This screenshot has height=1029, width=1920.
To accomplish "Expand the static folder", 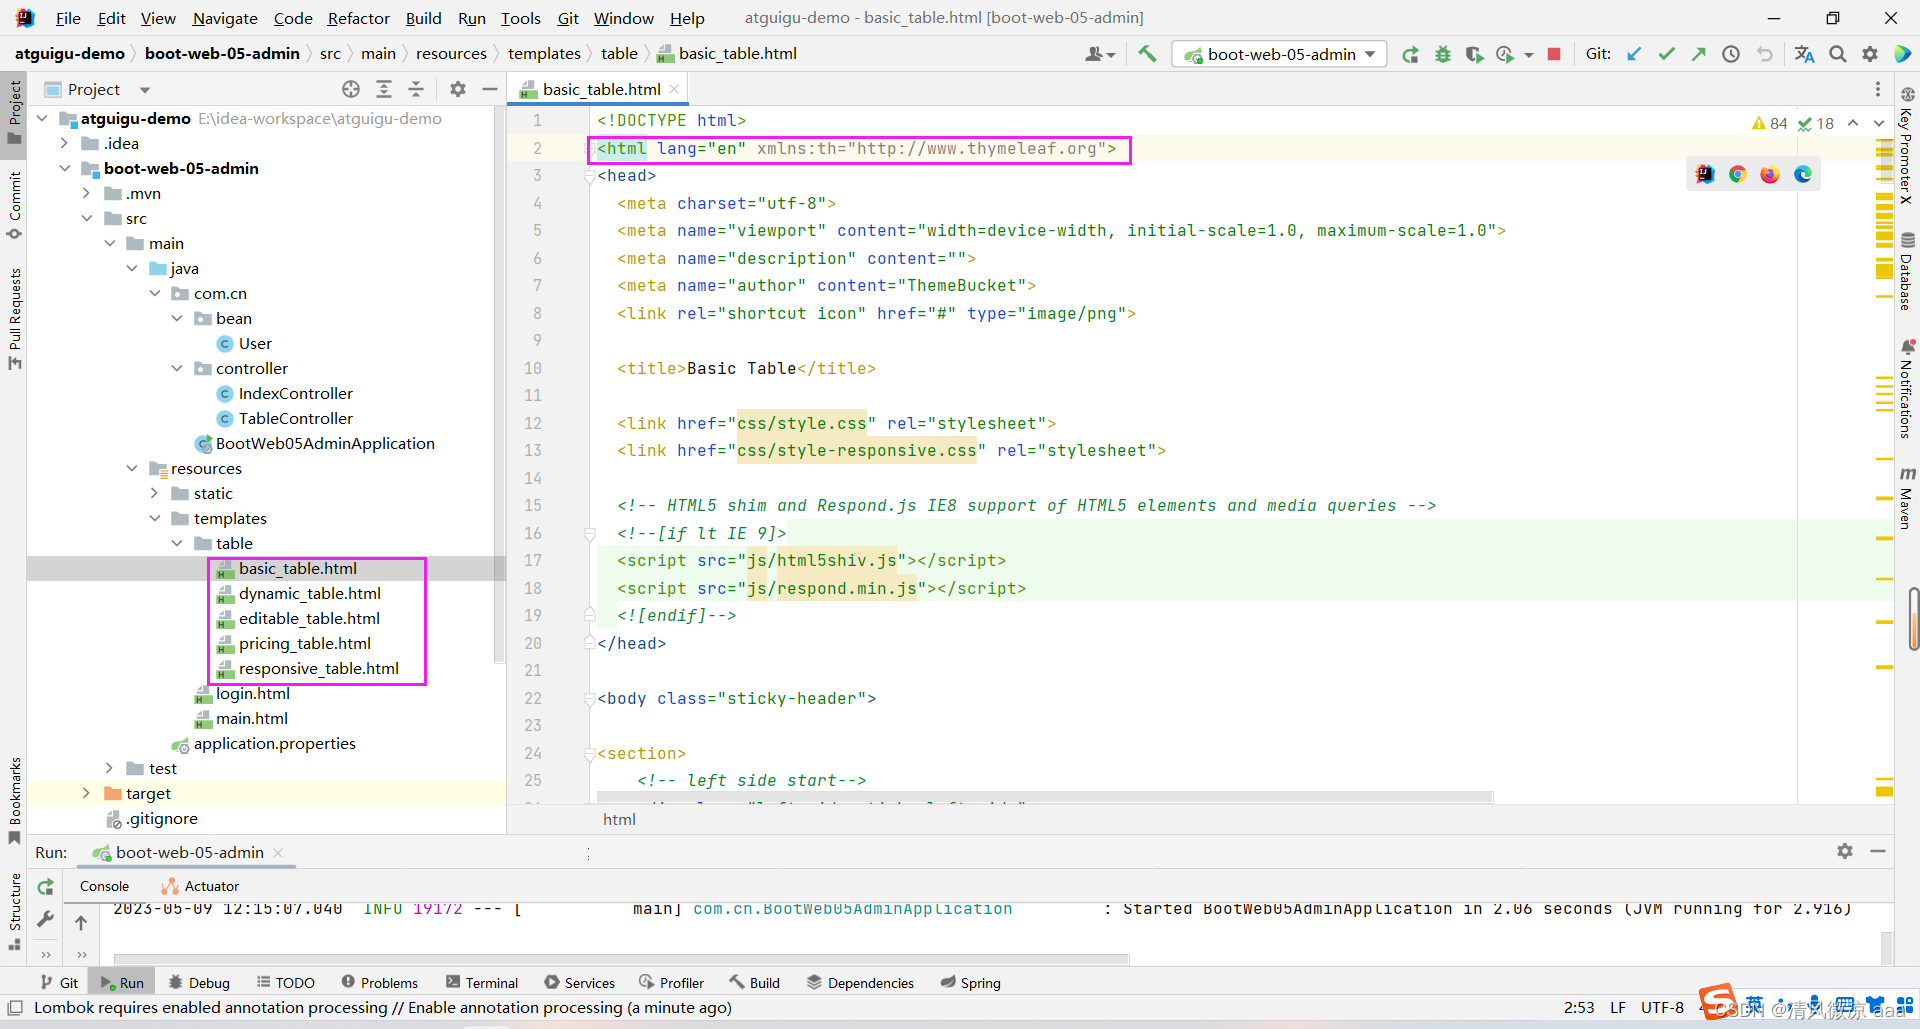I will [154, 493].
